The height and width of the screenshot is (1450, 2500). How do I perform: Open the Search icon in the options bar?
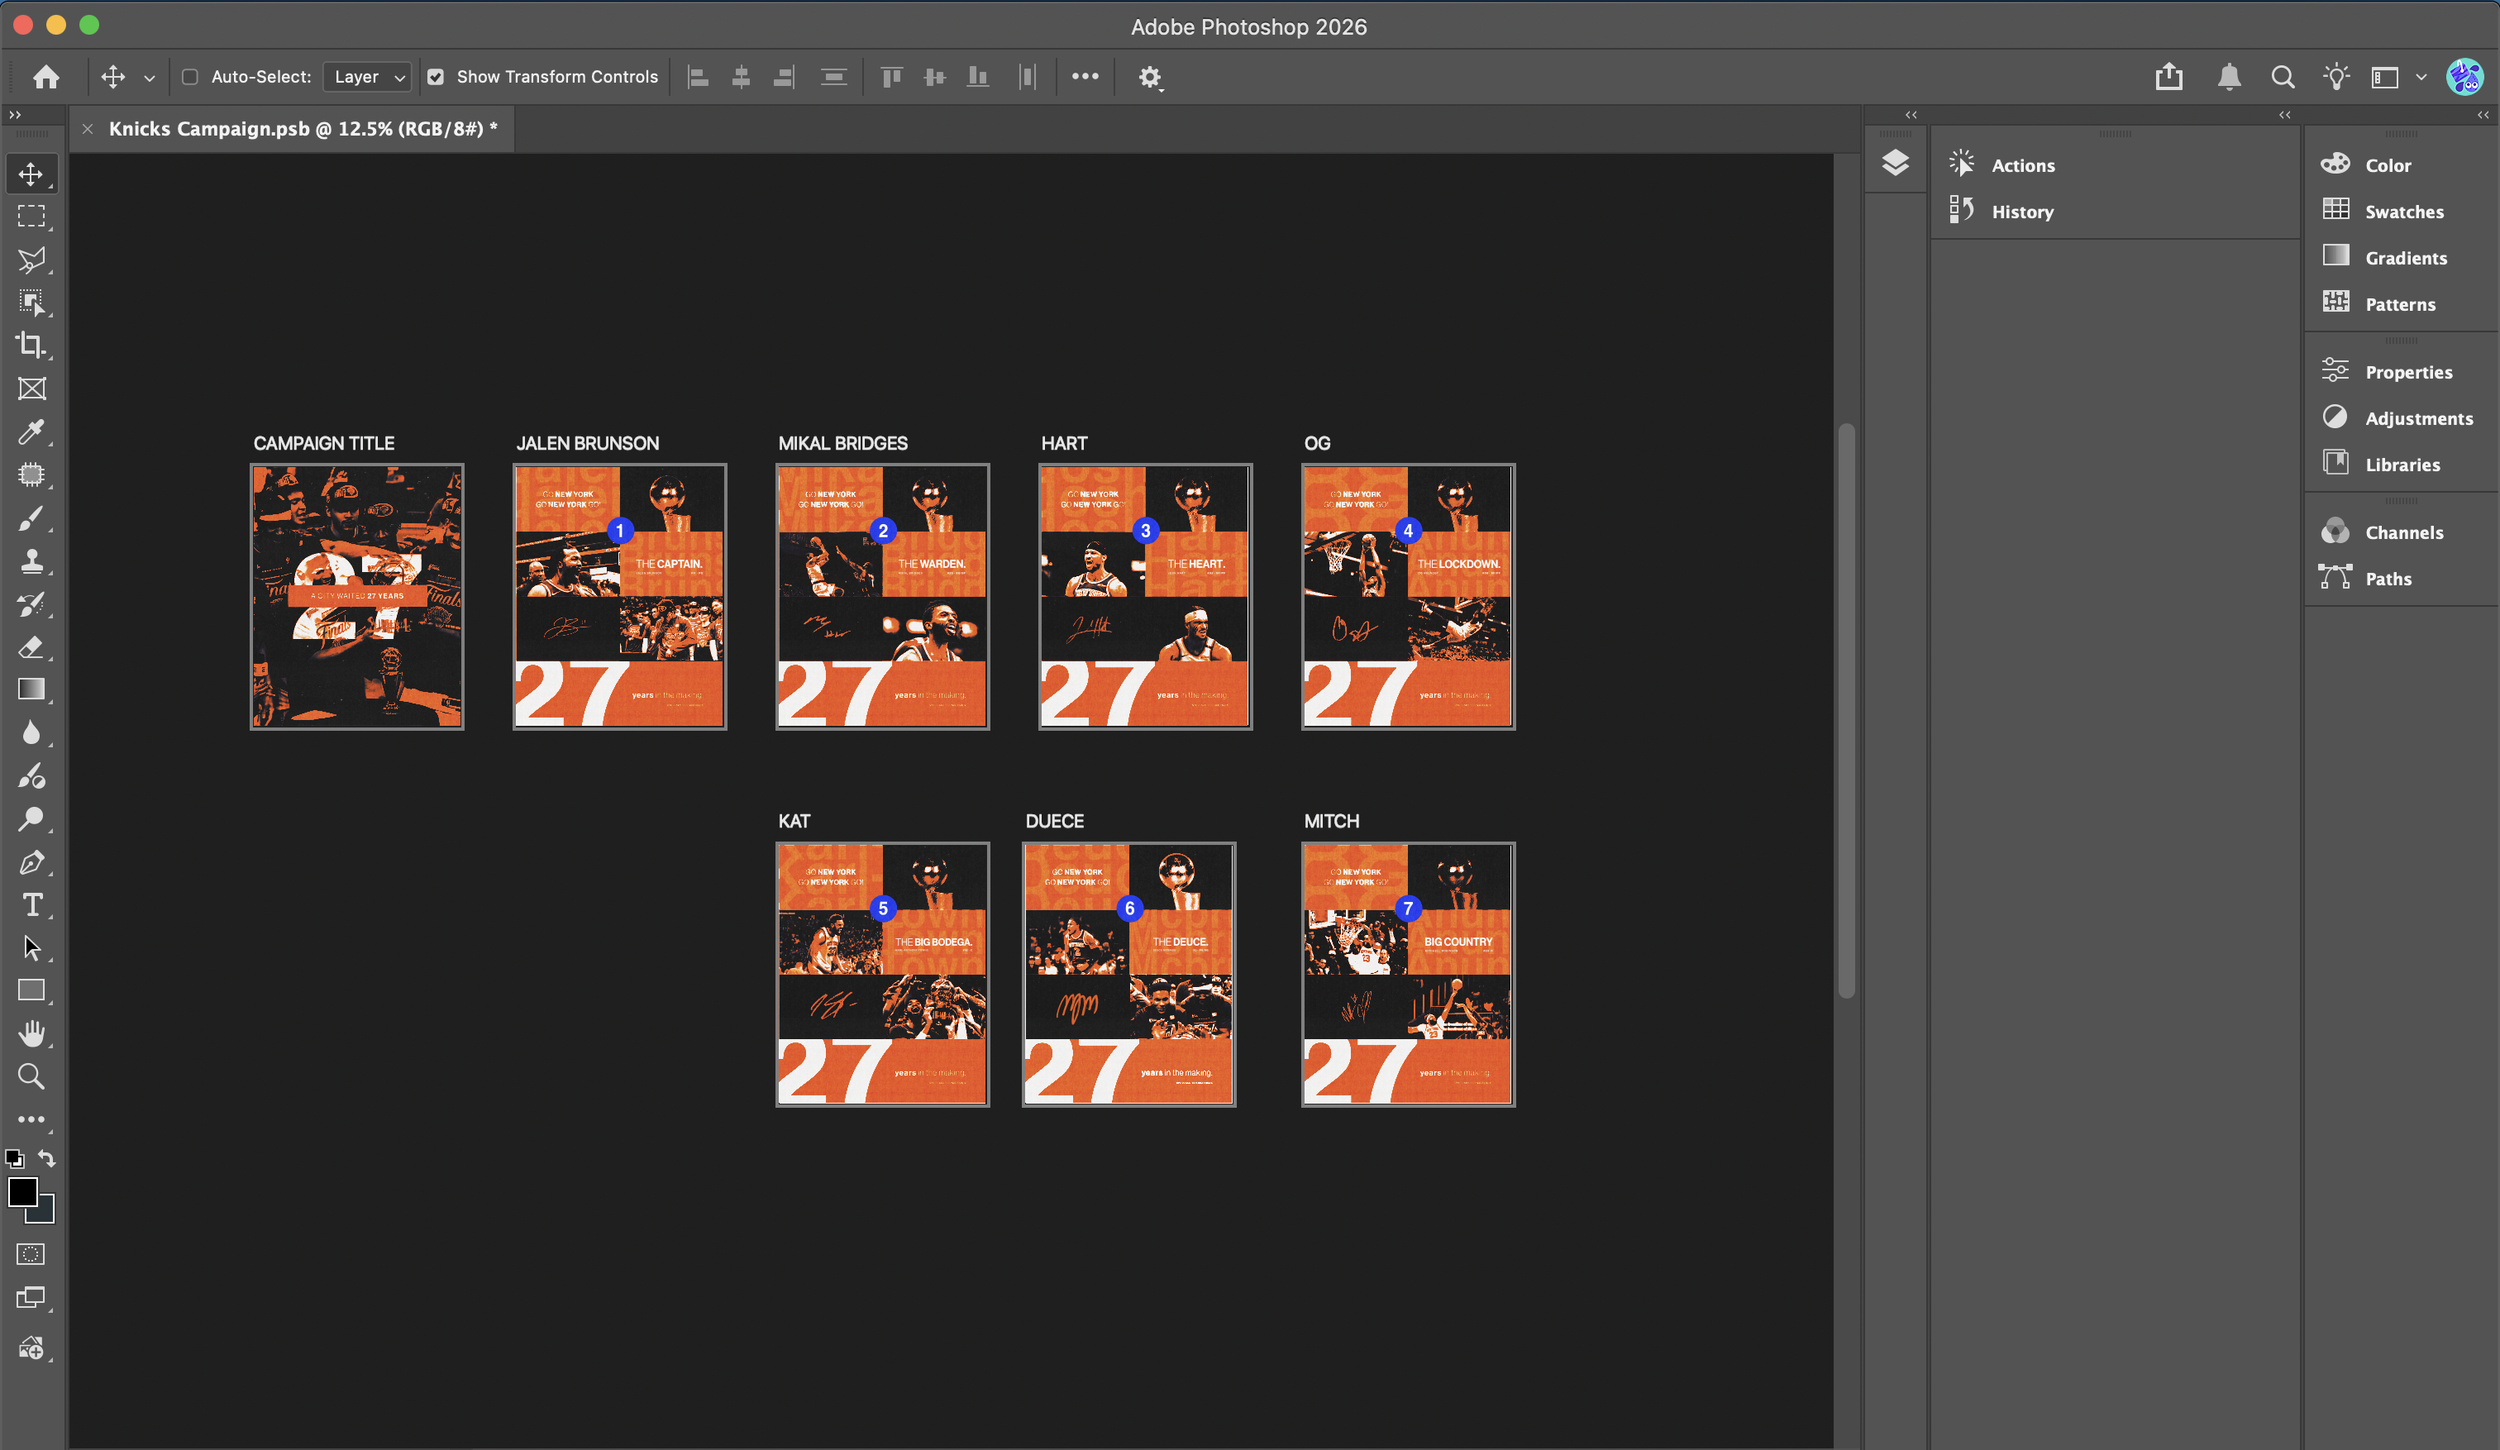click(x=2283, y=77)
